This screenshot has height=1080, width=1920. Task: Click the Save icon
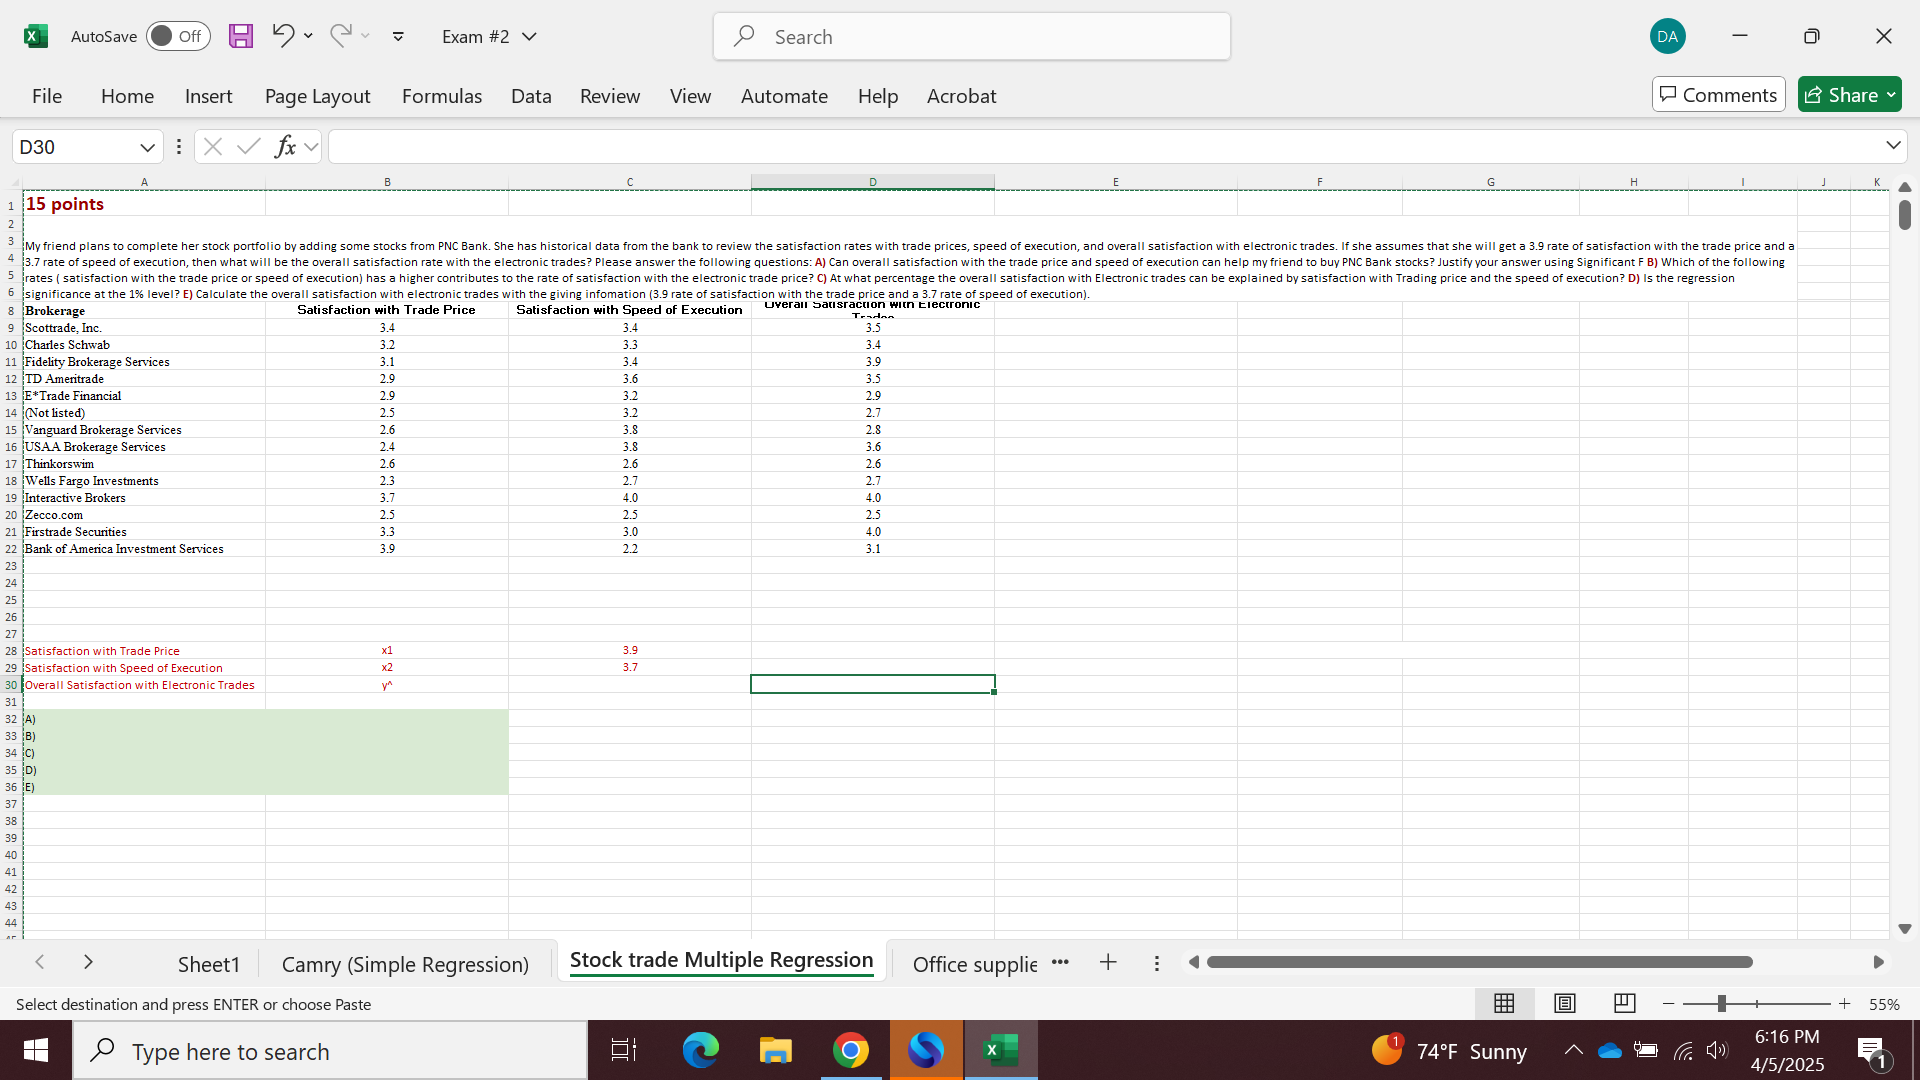[240, 36]
